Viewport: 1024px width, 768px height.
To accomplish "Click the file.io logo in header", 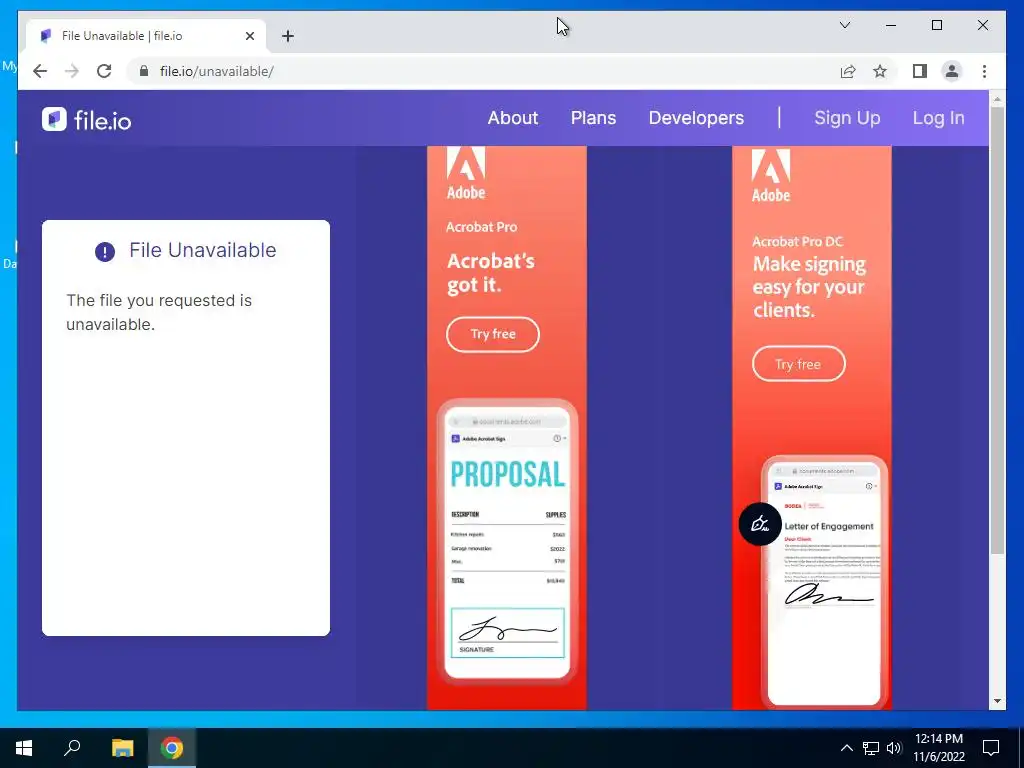I will tap(87, 120).
